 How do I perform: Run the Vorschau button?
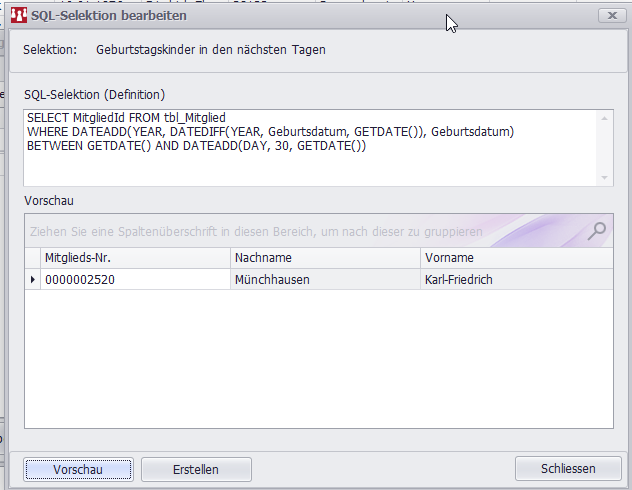78,469
